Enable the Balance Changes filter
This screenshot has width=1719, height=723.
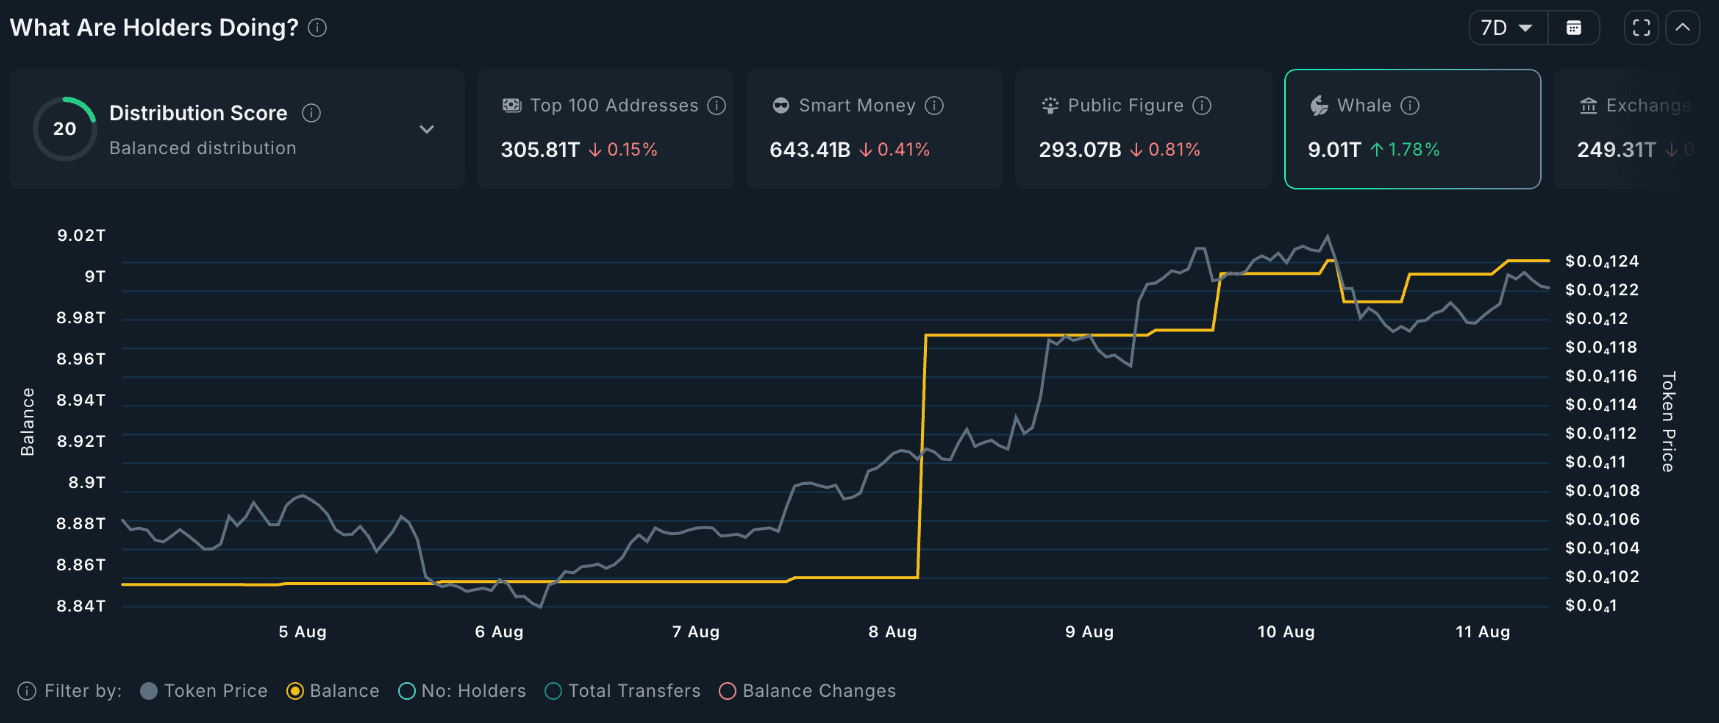808,691
